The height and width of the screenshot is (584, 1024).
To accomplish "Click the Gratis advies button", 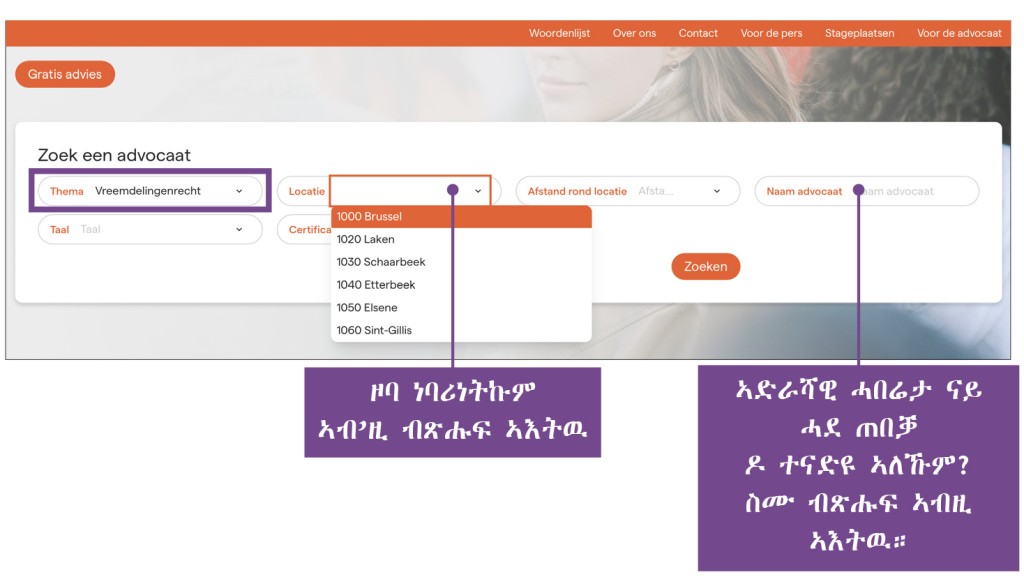I will tap(65, 74).
